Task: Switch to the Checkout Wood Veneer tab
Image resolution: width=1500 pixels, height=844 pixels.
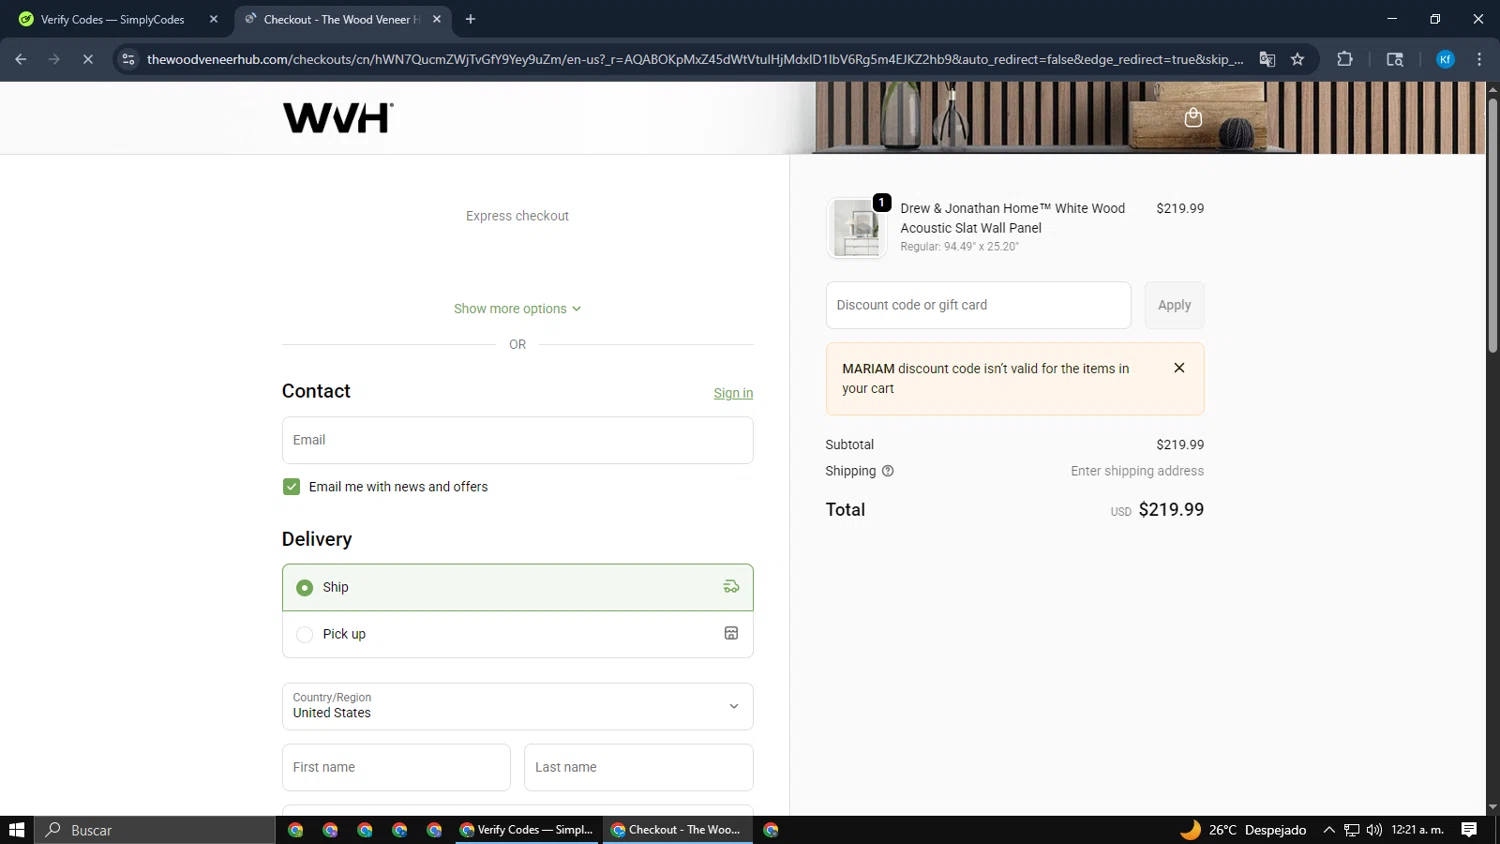Action: click(343, 19)
